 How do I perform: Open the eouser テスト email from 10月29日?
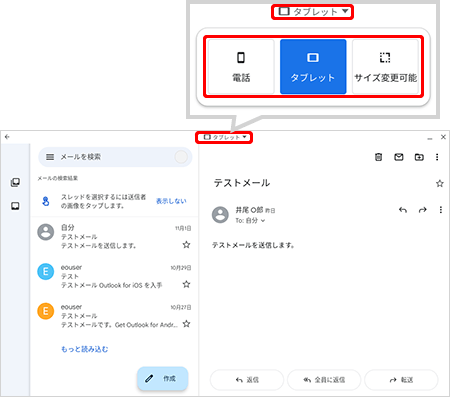click(x=114, y=276)
